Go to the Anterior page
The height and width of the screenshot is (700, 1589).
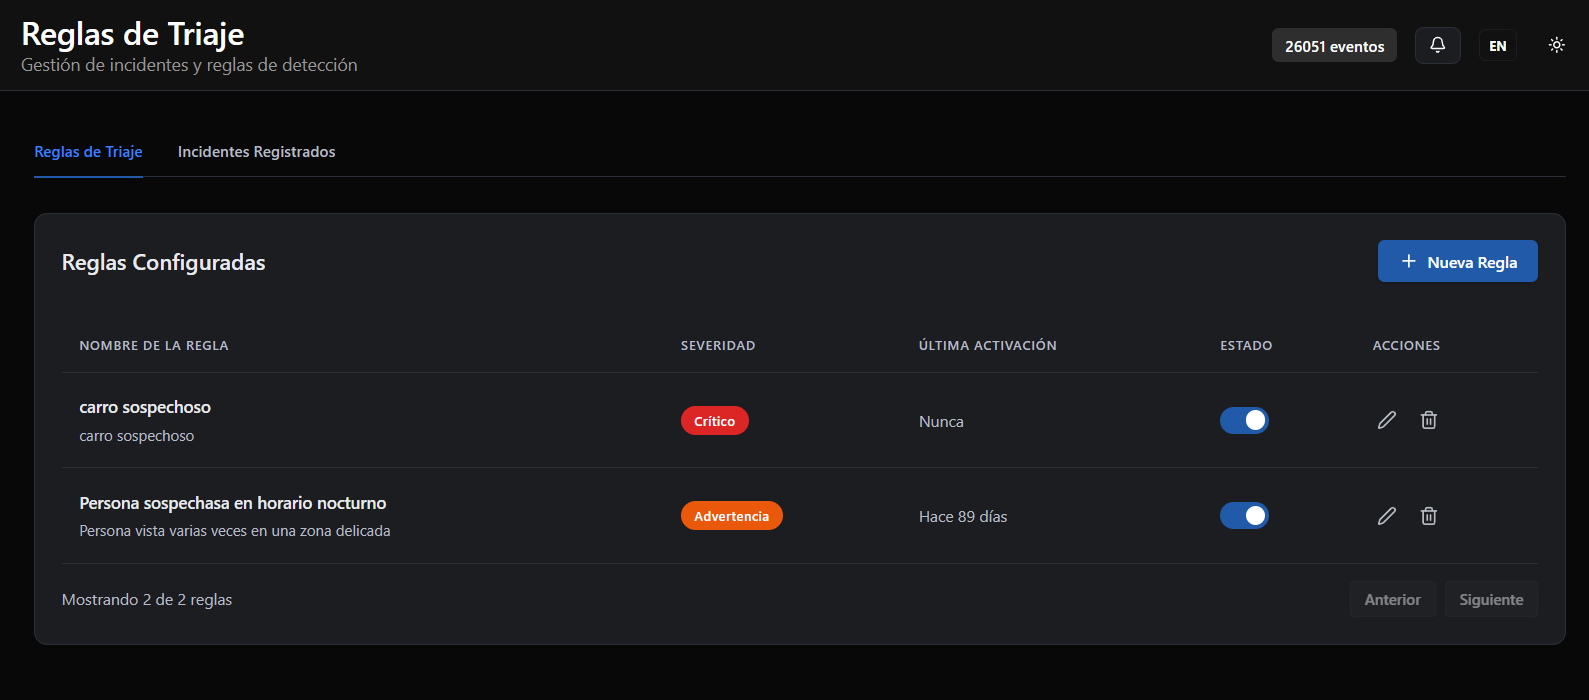pos(1392,599)
